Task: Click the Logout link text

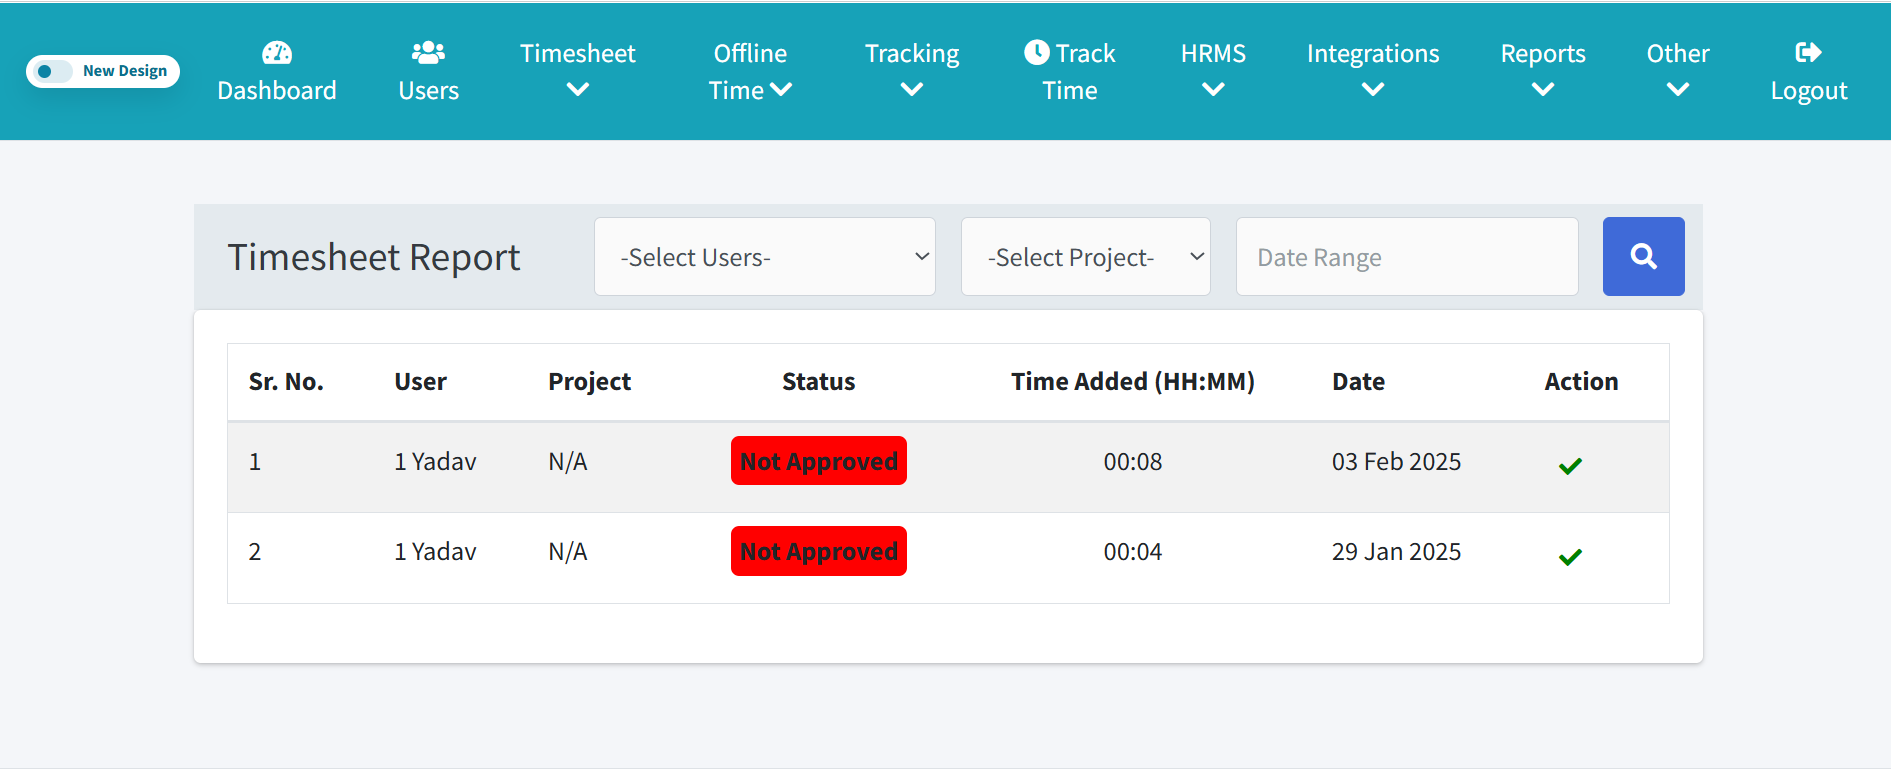Action: pos(1809,91)
